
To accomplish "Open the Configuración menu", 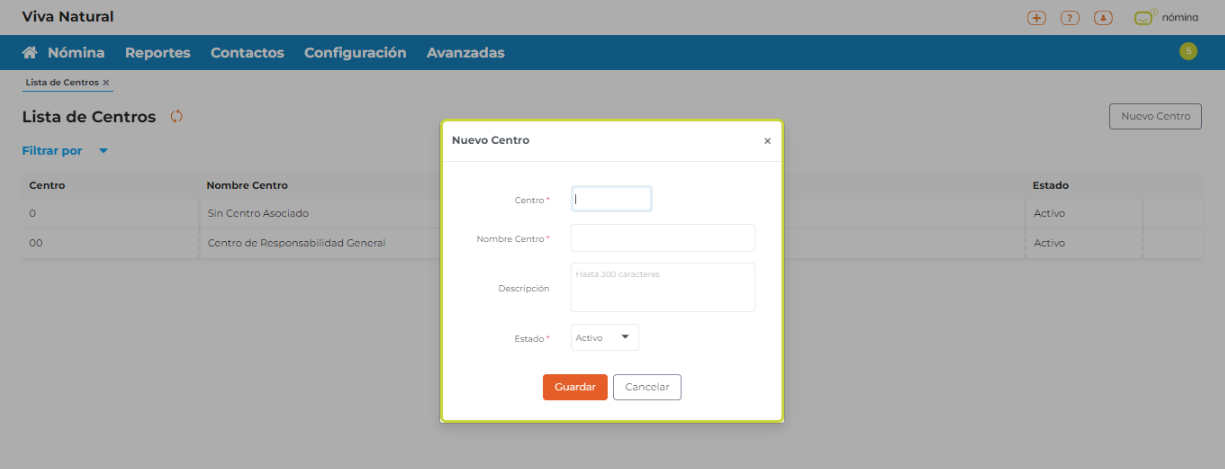I will tap(355, 53).
